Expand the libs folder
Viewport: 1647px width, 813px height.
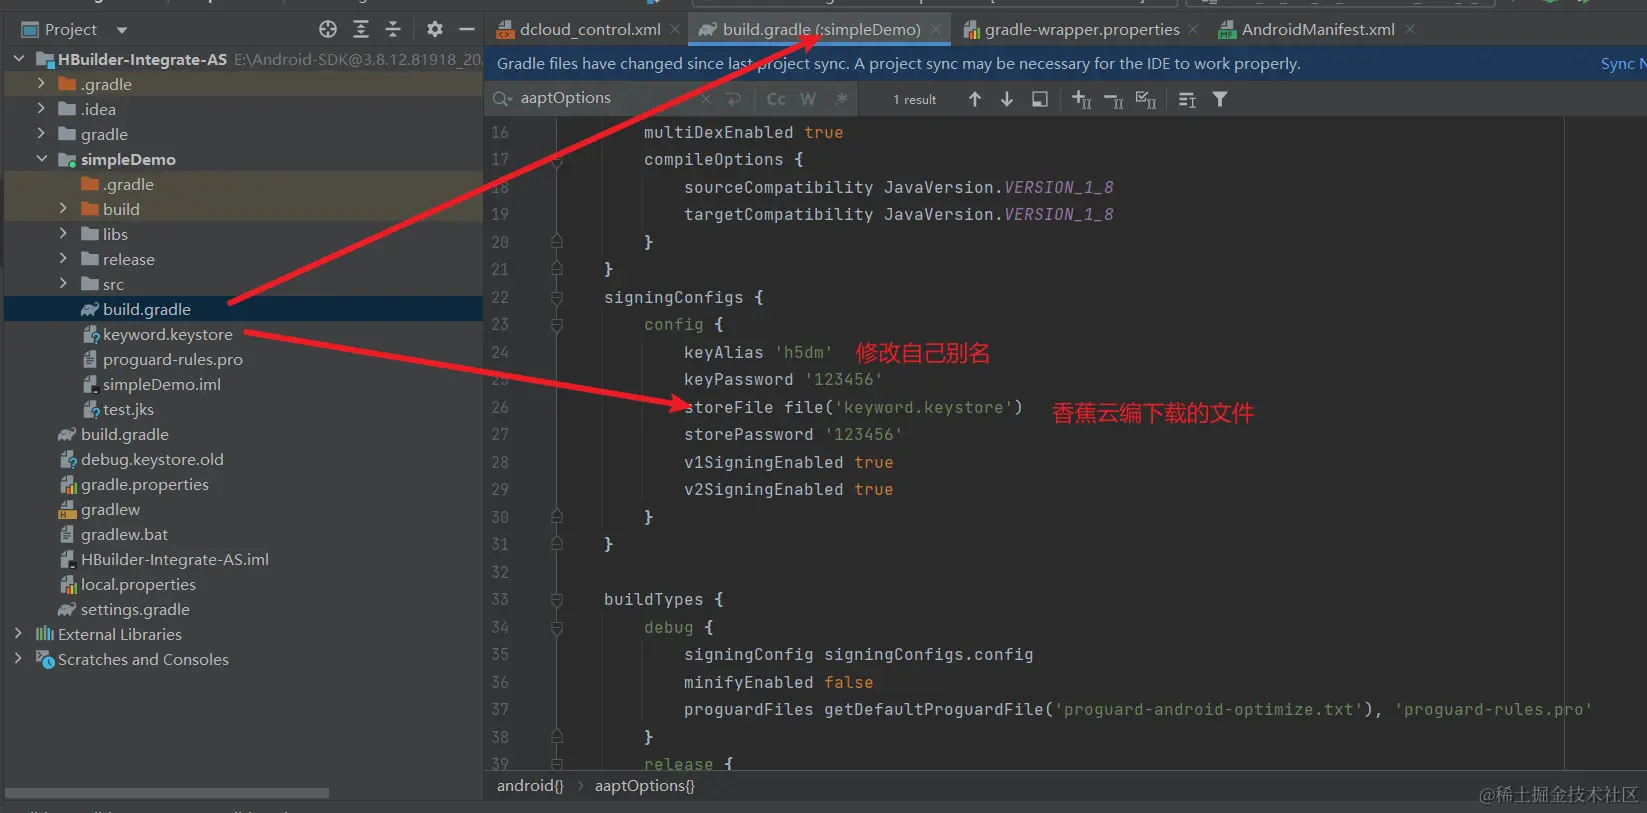click(63, 234)
